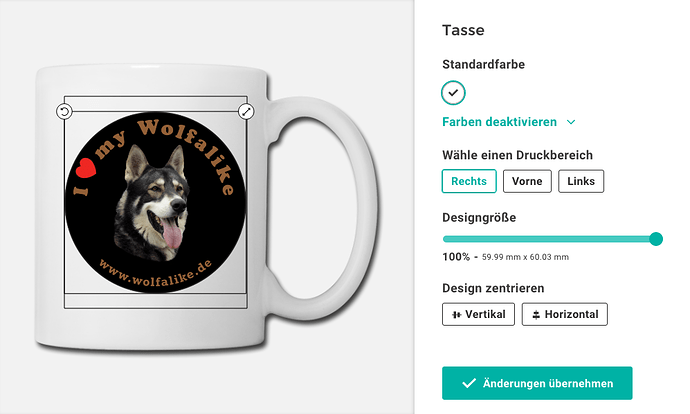690x414 pixels.
Task: Click the resize handle on the design
Action: click(x=246, y=111)
